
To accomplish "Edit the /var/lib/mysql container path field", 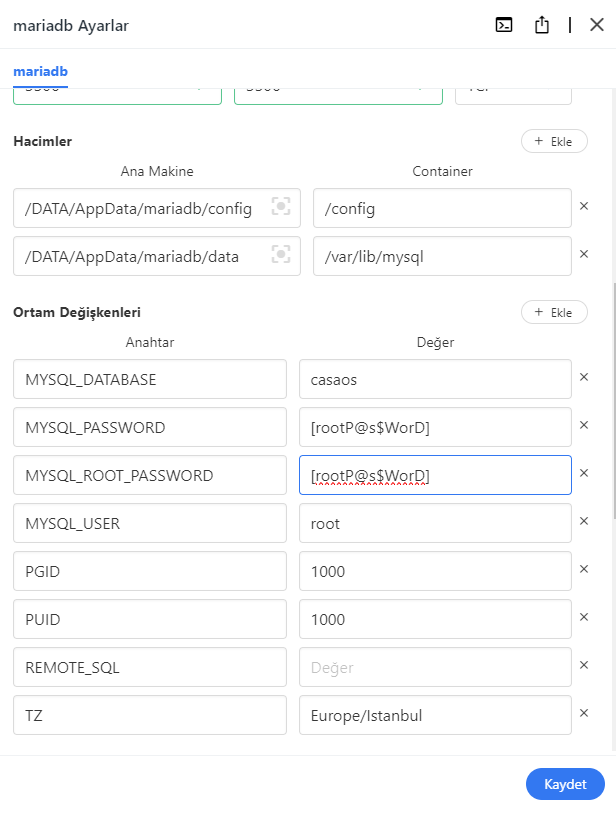I will [x=442, y=256].
